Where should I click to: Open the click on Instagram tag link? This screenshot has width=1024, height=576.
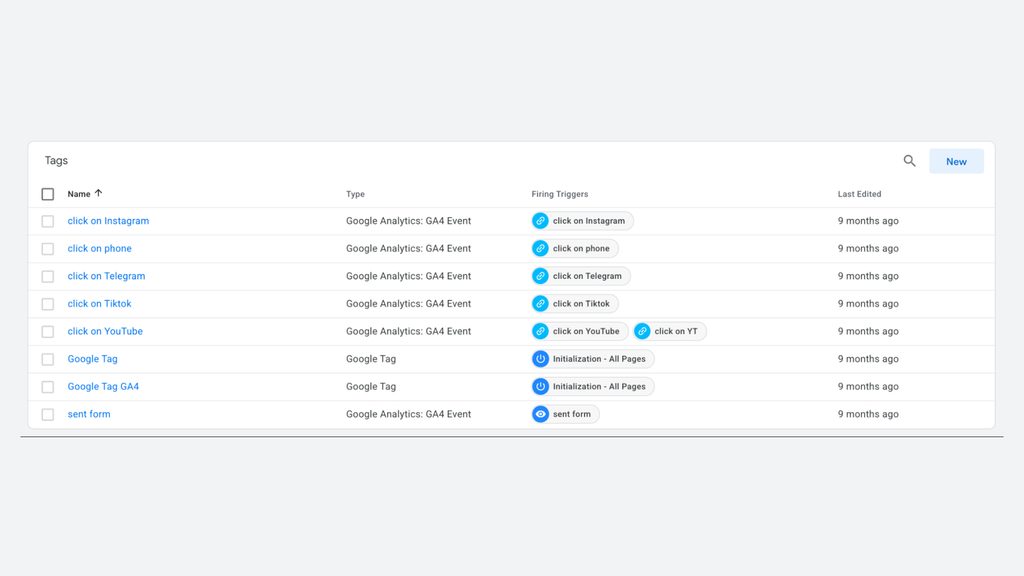[x=108, y=221]
